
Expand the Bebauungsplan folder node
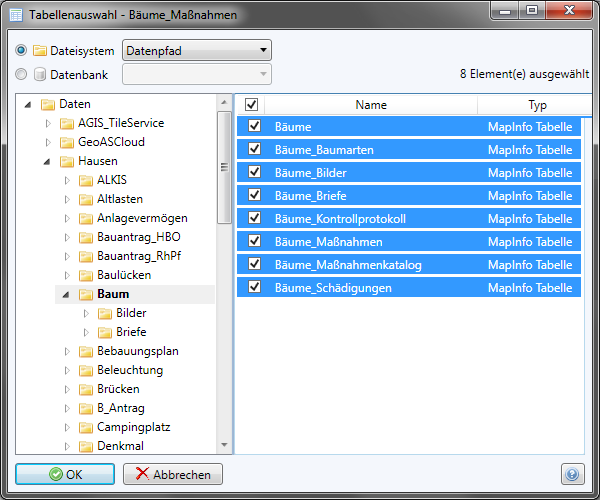67,351
